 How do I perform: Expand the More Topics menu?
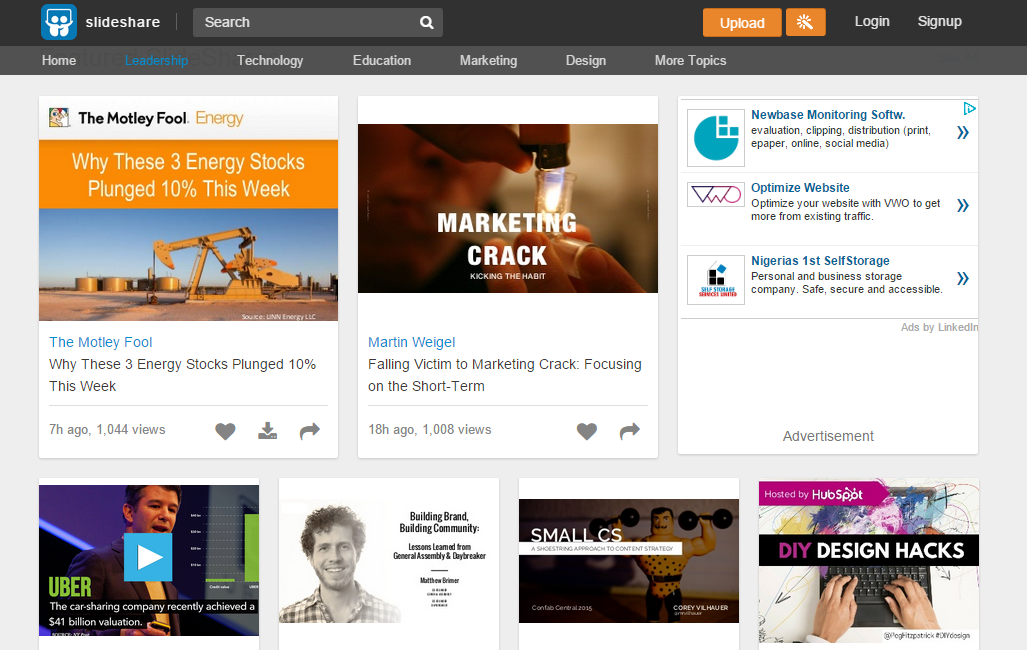[x=690, y=60]
